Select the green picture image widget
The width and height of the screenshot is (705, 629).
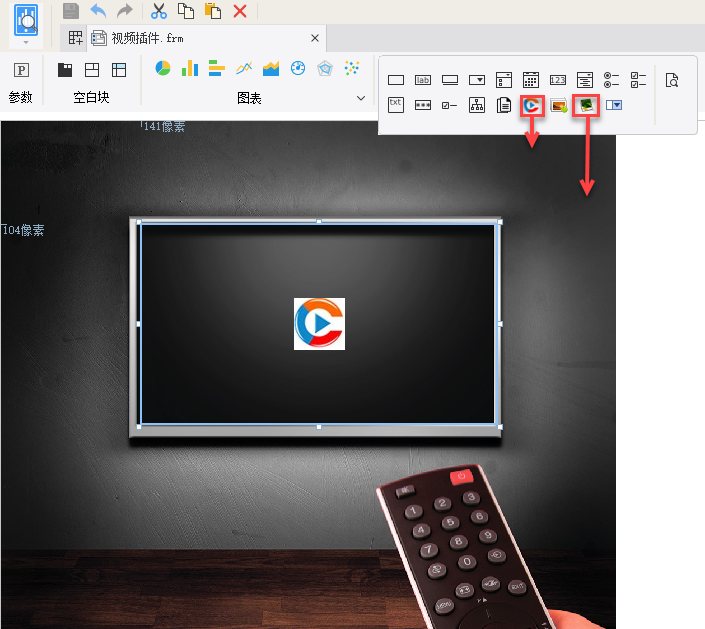pyautogui.click(x=586, y=106)
